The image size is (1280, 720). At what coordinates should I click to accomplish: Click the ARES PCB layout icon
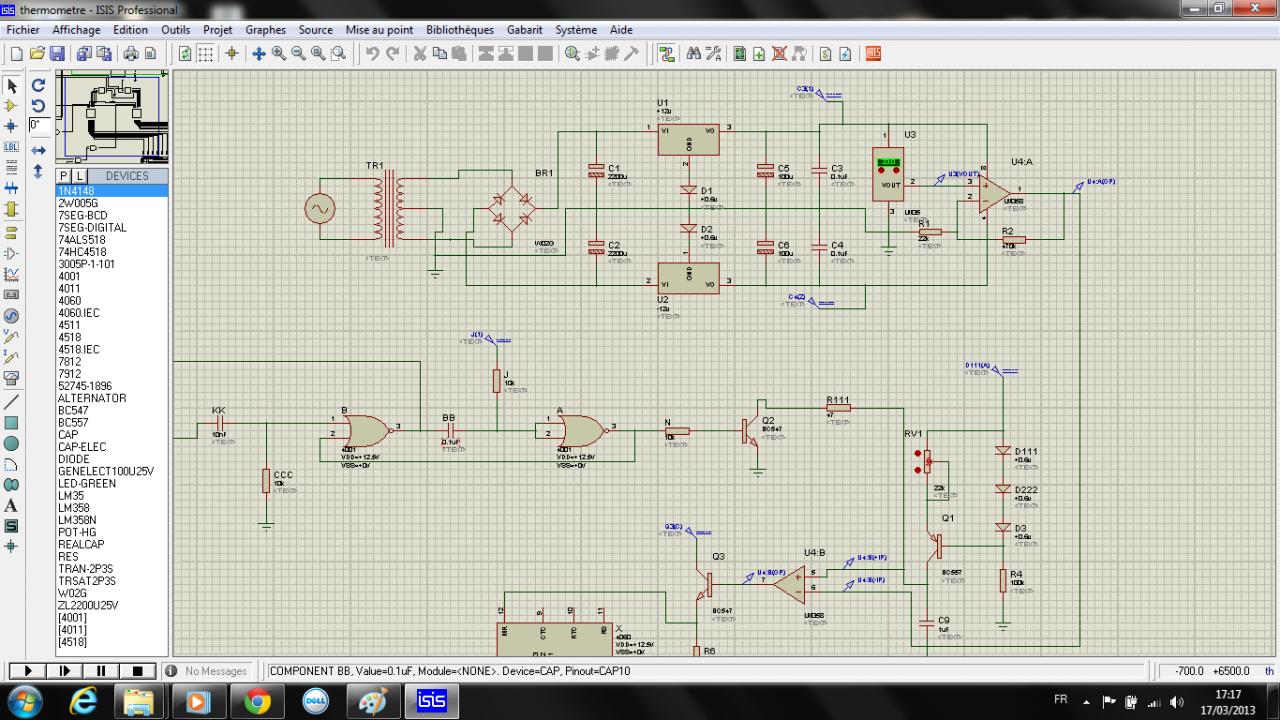pyautogui.click(x=872, y=54)
